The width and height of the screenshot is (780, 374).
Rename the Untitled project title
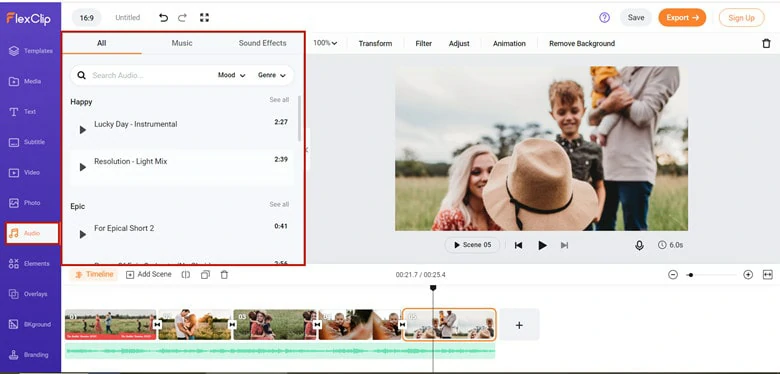tap(128, 18)
